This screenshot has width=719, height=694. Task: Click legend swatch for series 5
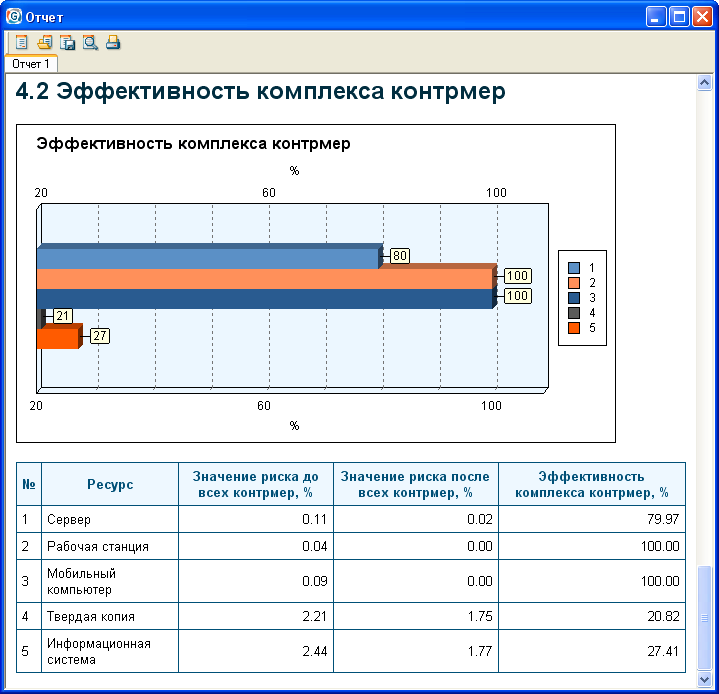pos(574,328)
